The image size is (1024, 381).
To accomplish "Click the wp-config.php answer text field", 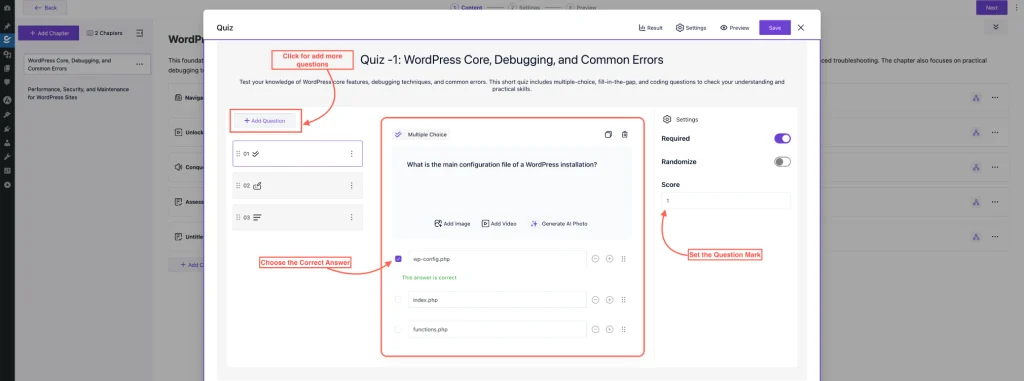I will tap(498, 259).
